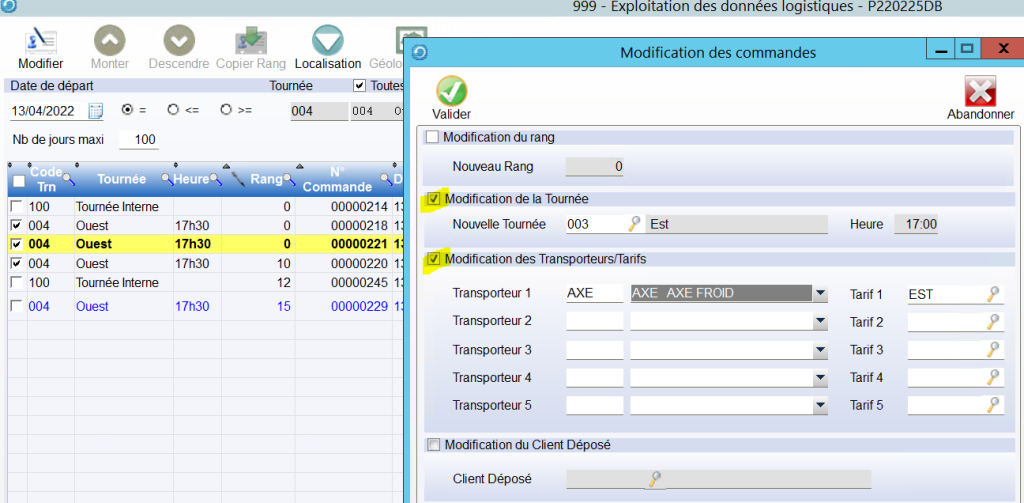Expand the Transporteur 5 dropdown arrow
The image size is (1024, 503).
coord(820,406)
